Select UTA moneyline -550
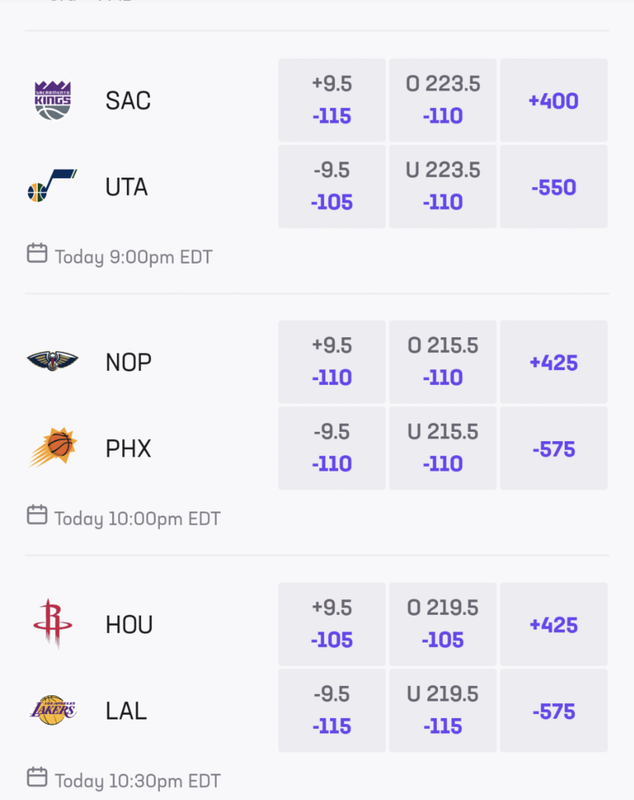The width and height of the screenshot is (634, 800). pos(553,186)
